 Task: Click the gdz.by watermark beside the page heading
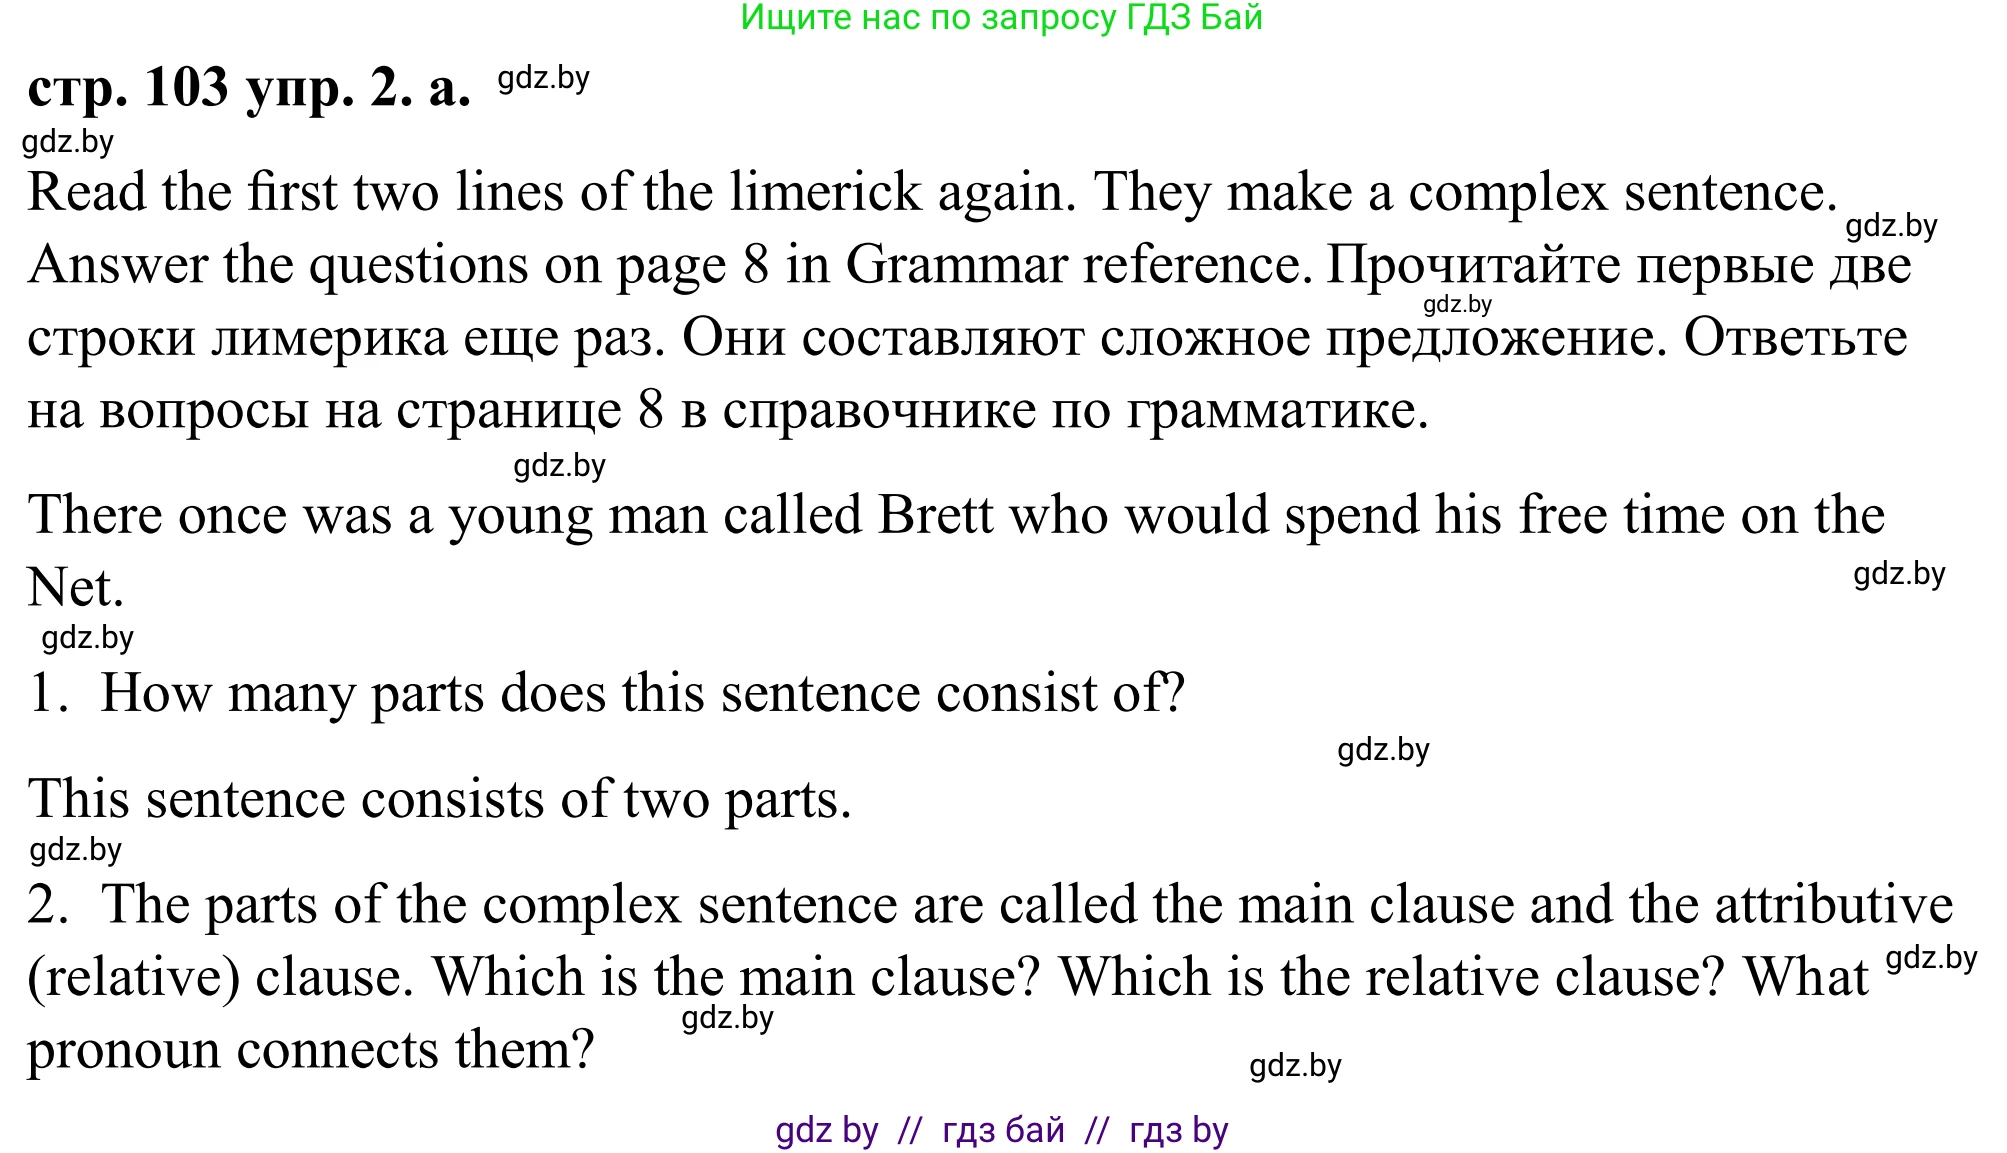tap(543, 78)
